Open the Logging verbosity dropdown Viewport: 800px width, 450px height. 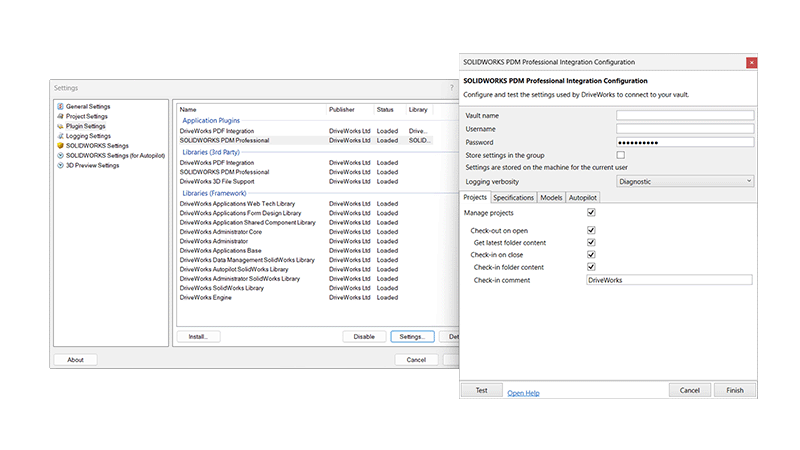click(x=685, y=181)
